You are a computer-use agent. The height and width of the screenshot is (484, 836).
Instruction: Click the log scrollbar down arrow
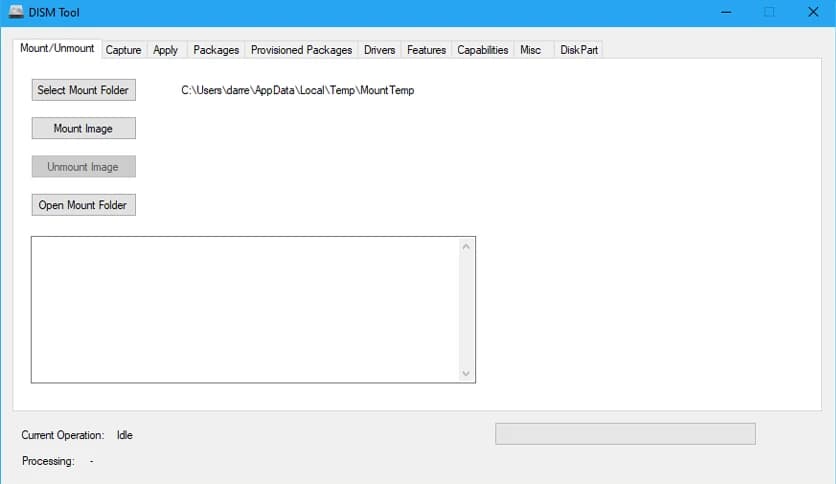click(466, 373)
